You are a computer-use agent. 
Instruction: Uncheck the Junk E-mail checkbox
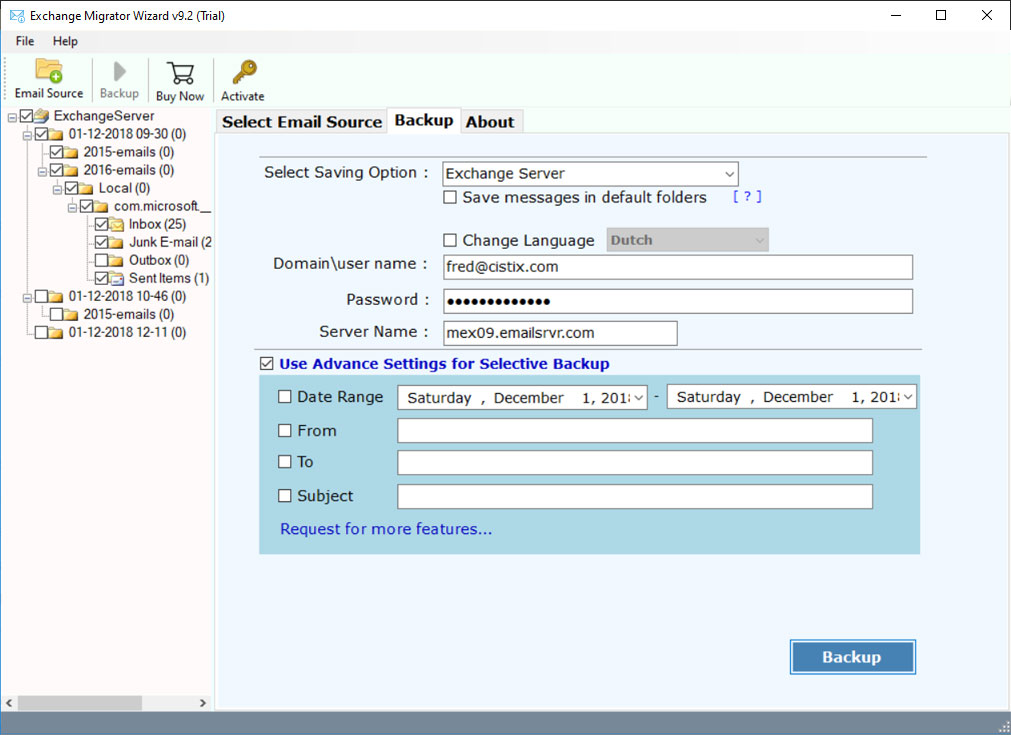click(101, 242)
